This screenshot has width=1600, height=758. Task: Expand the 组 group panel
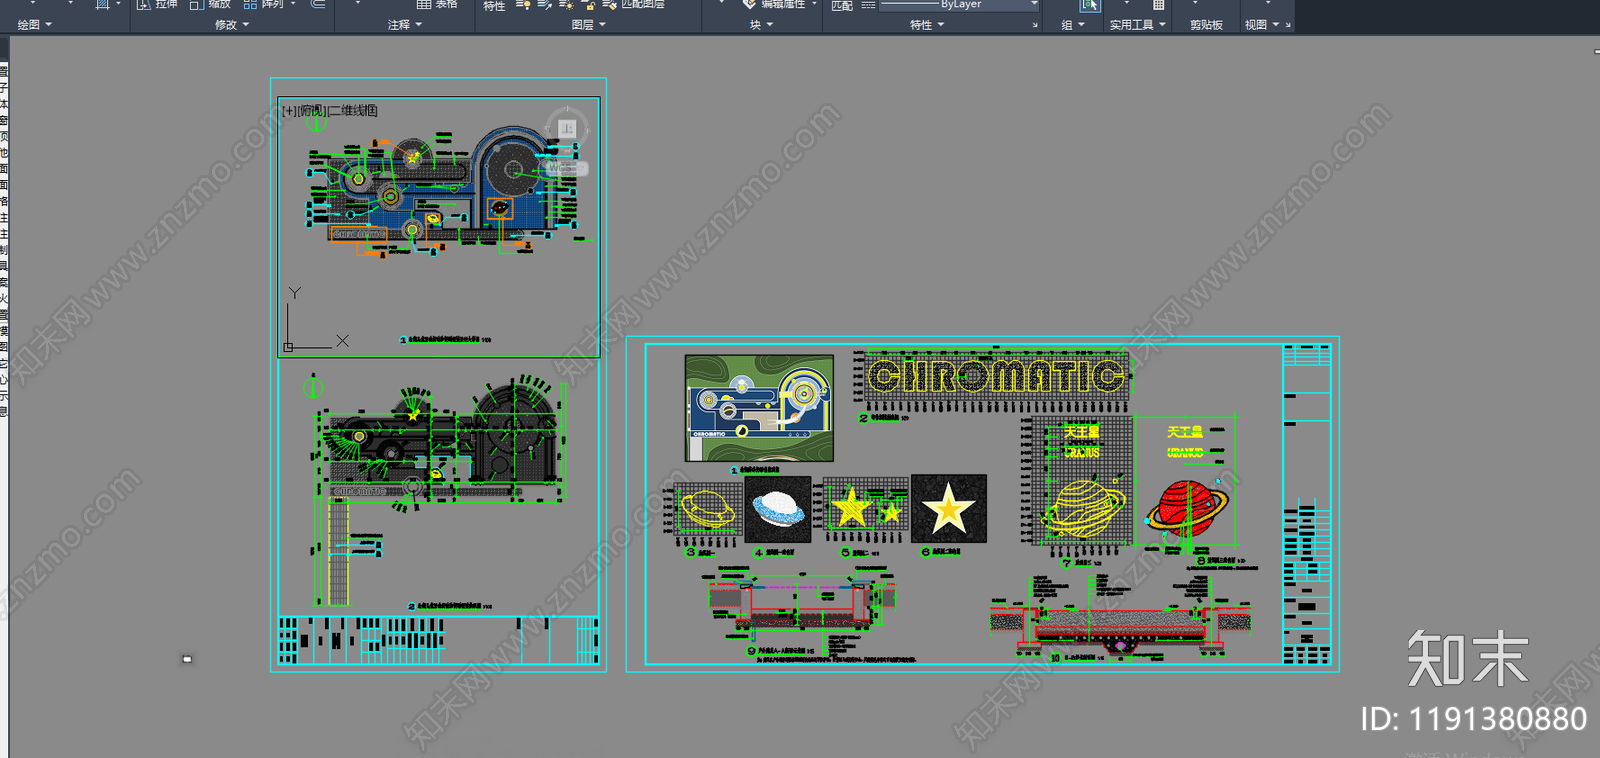click(1073, 24)
